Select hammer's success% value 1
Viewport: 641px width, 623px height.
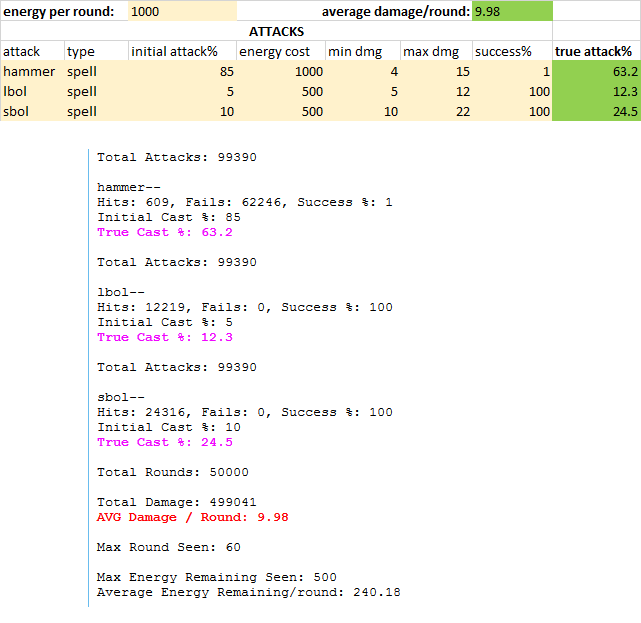(512, 71)
